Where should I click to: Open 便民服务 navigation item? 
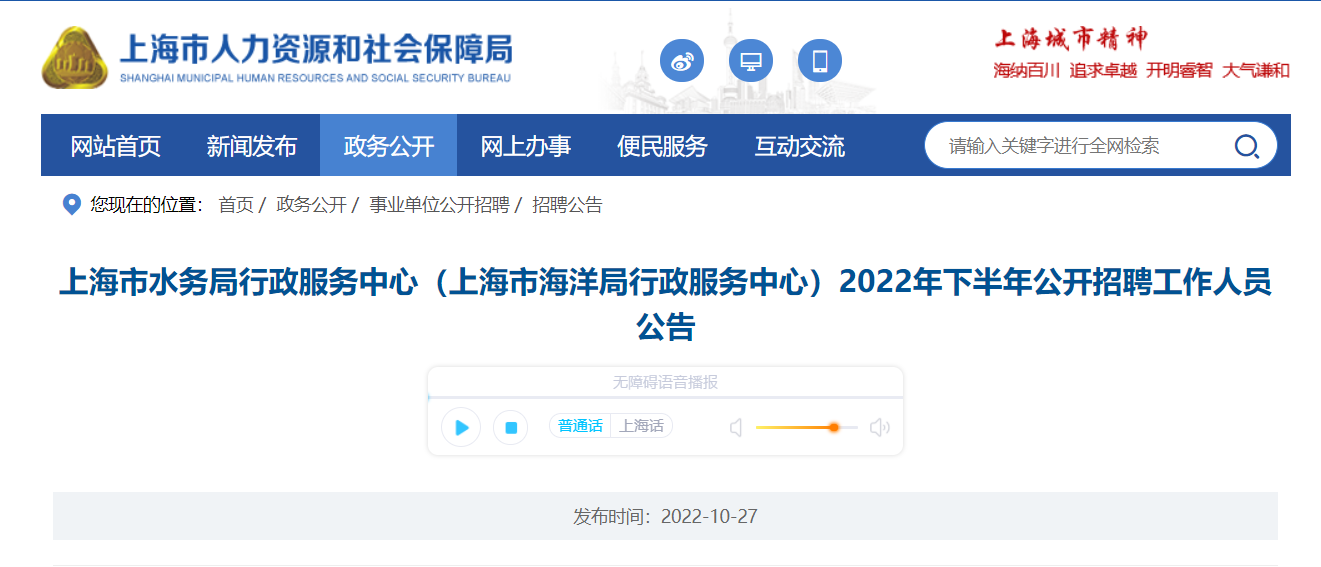coord(662,146)
